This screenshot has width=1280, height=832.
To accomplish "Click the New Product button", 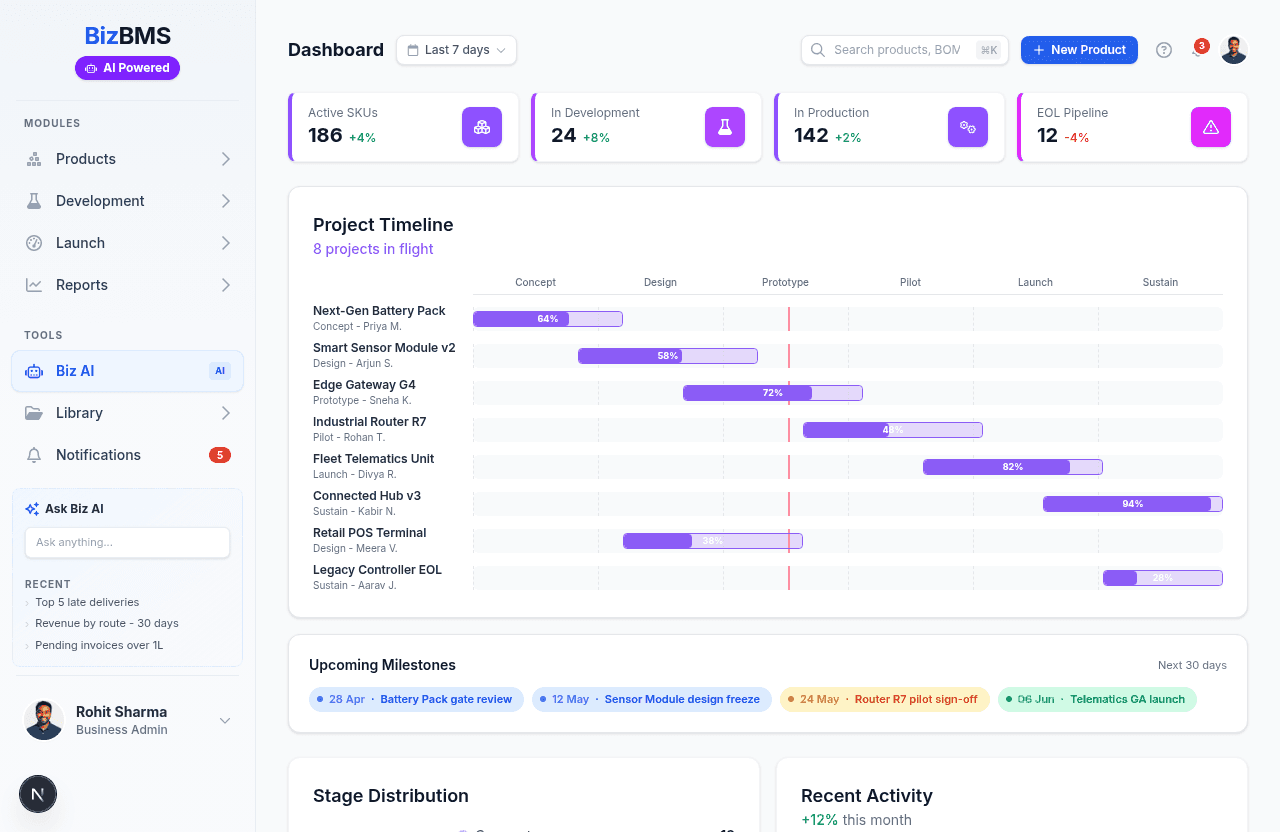I will [1079, 50].
